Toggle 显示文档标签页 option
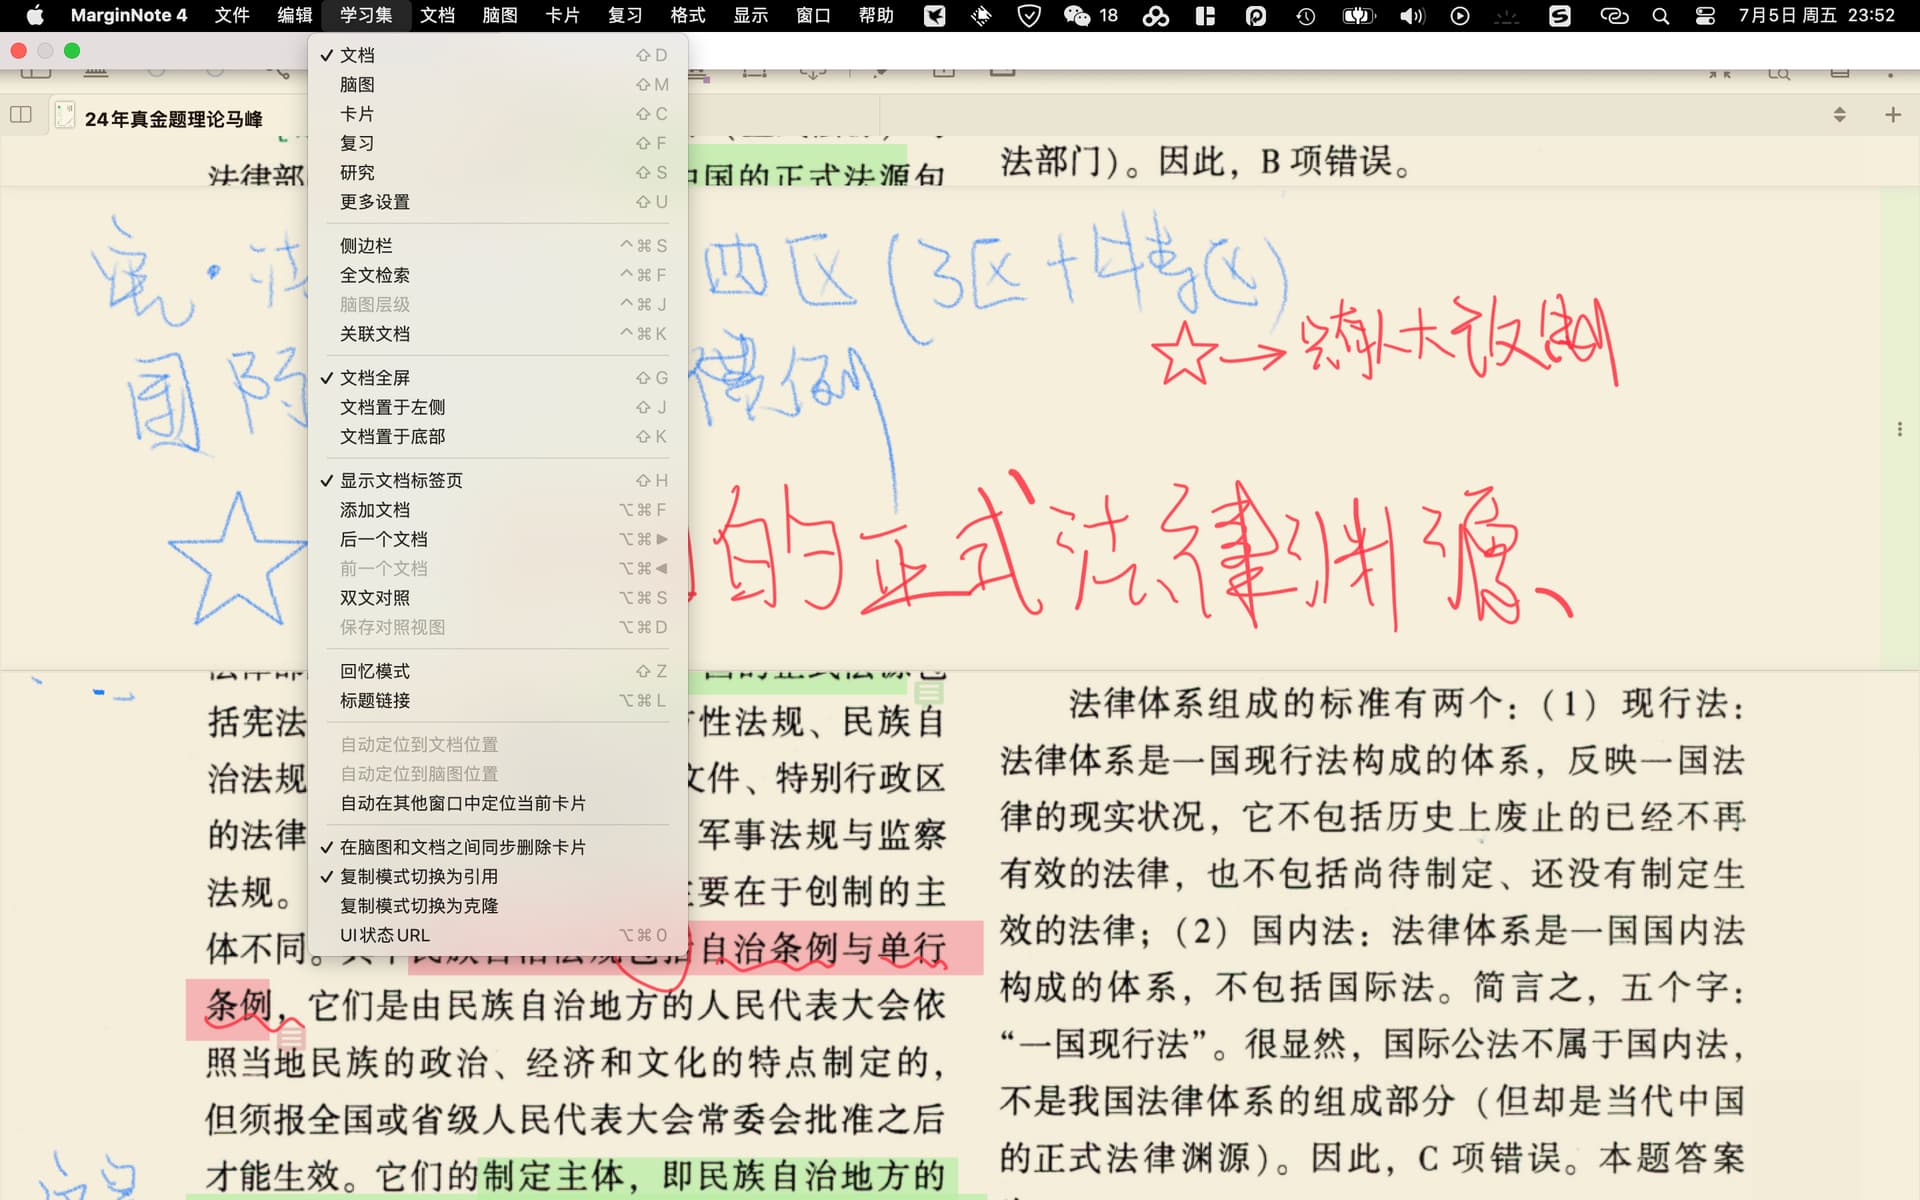The width and height of the screenshot is (1920, 1200). click(497, 481)
